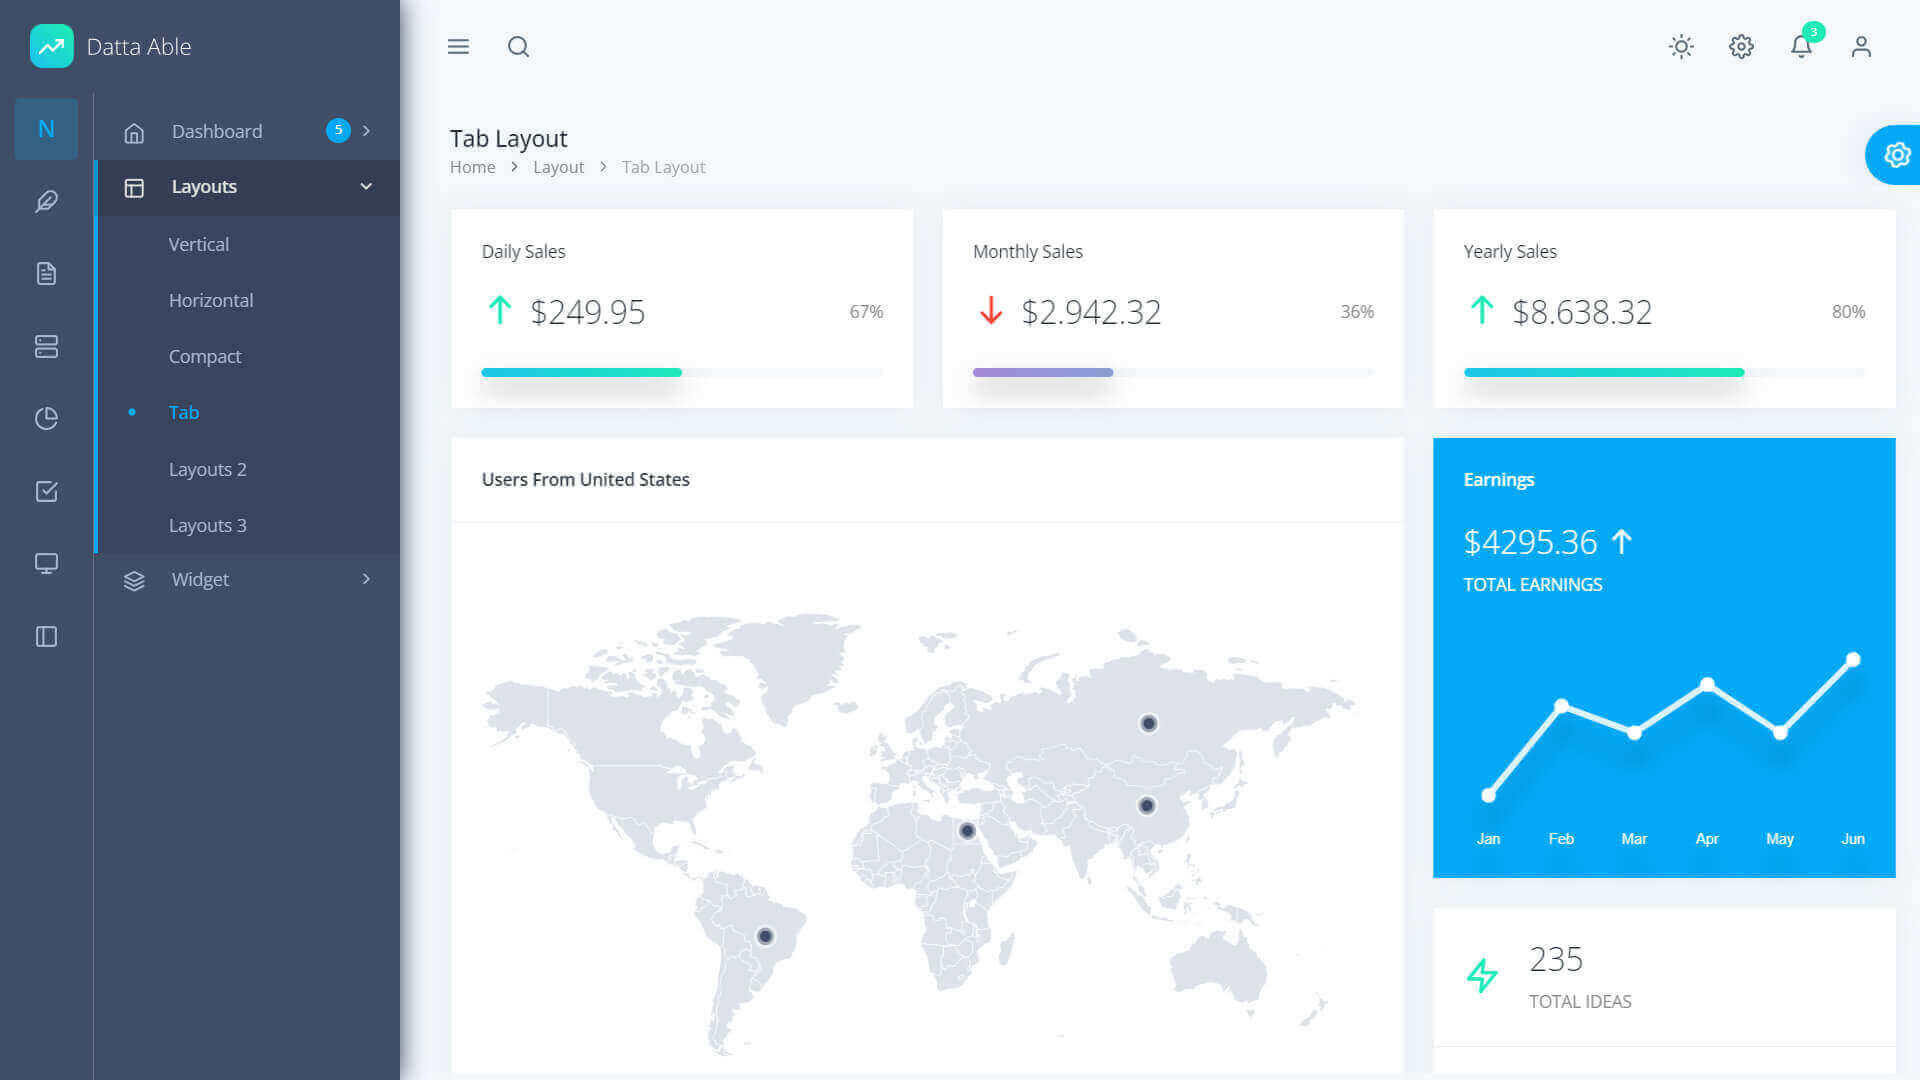The image size is (1920, 1080).
Task: Select document page icon in rail
Action: 46,274
